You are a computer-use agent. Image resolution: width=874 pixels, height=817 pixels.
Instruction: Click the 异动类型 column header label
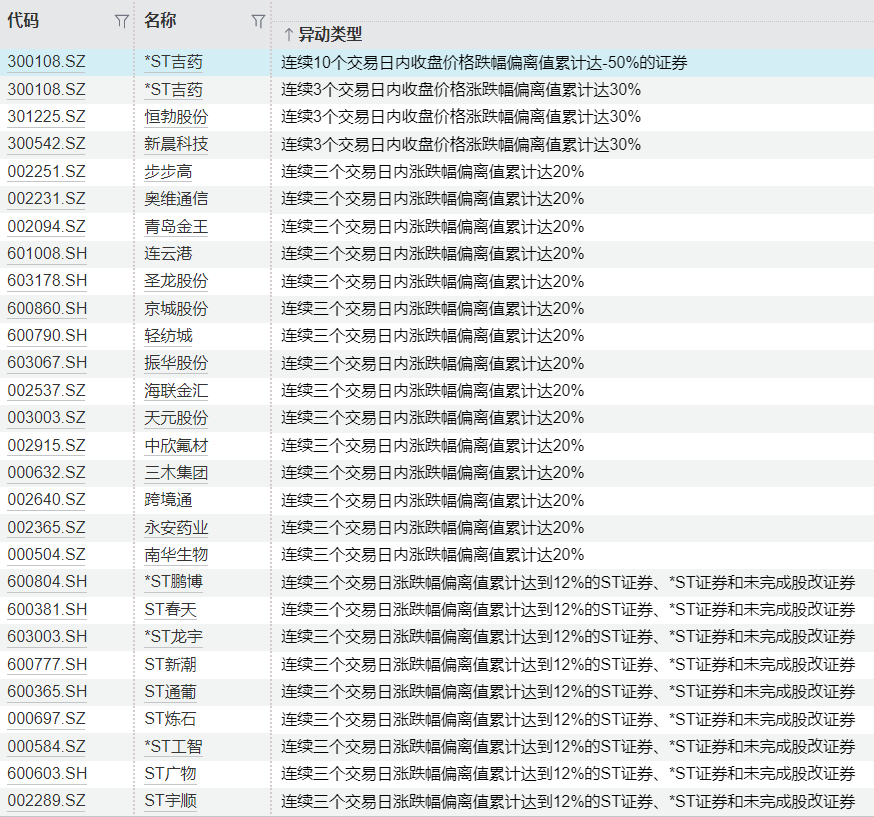330,35
